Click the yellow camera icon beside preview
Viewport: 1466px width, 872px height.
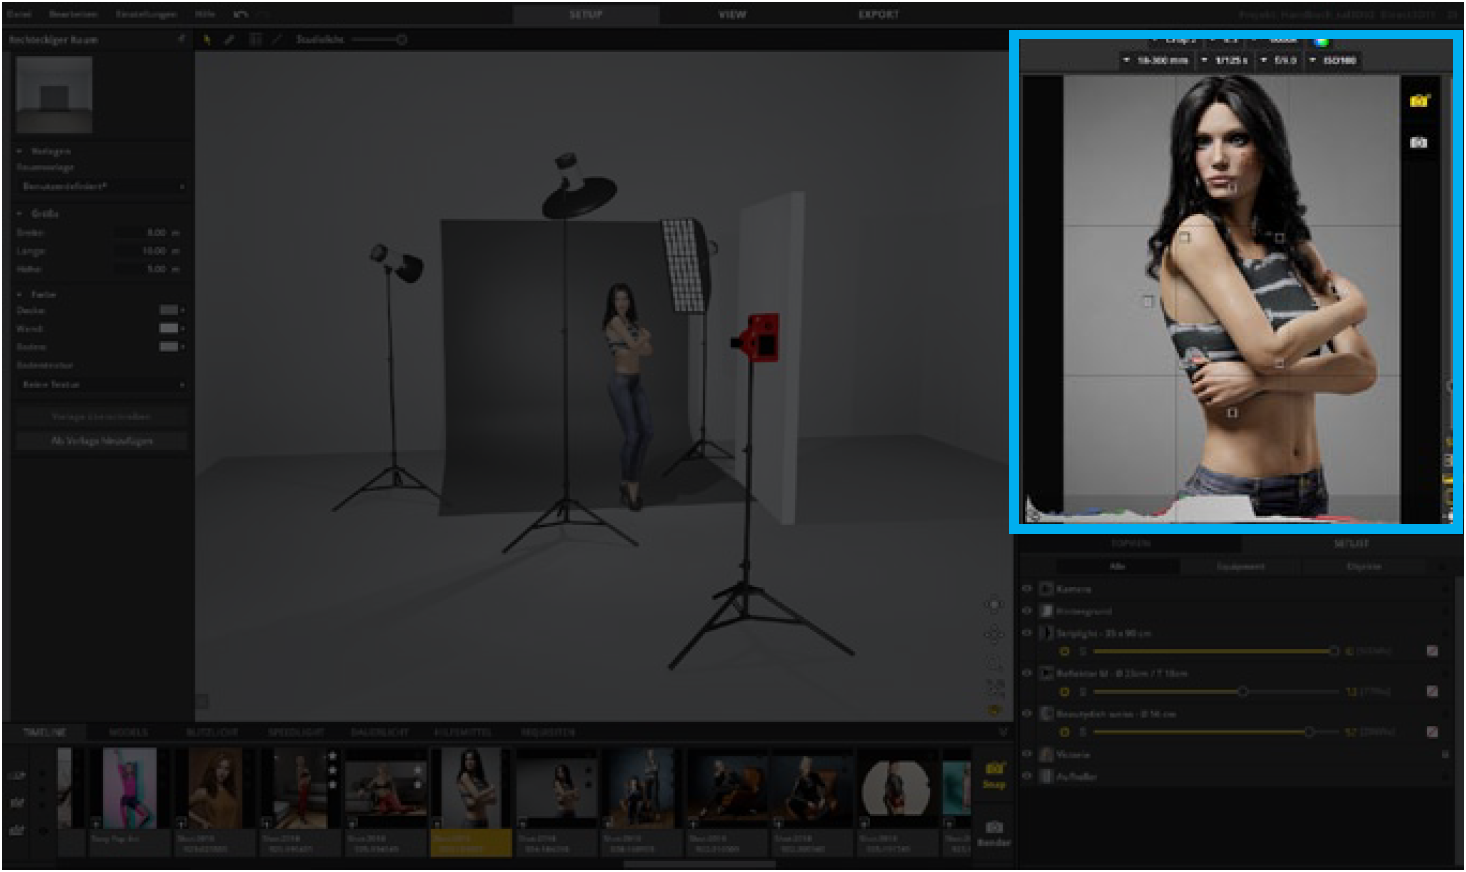1419,101
